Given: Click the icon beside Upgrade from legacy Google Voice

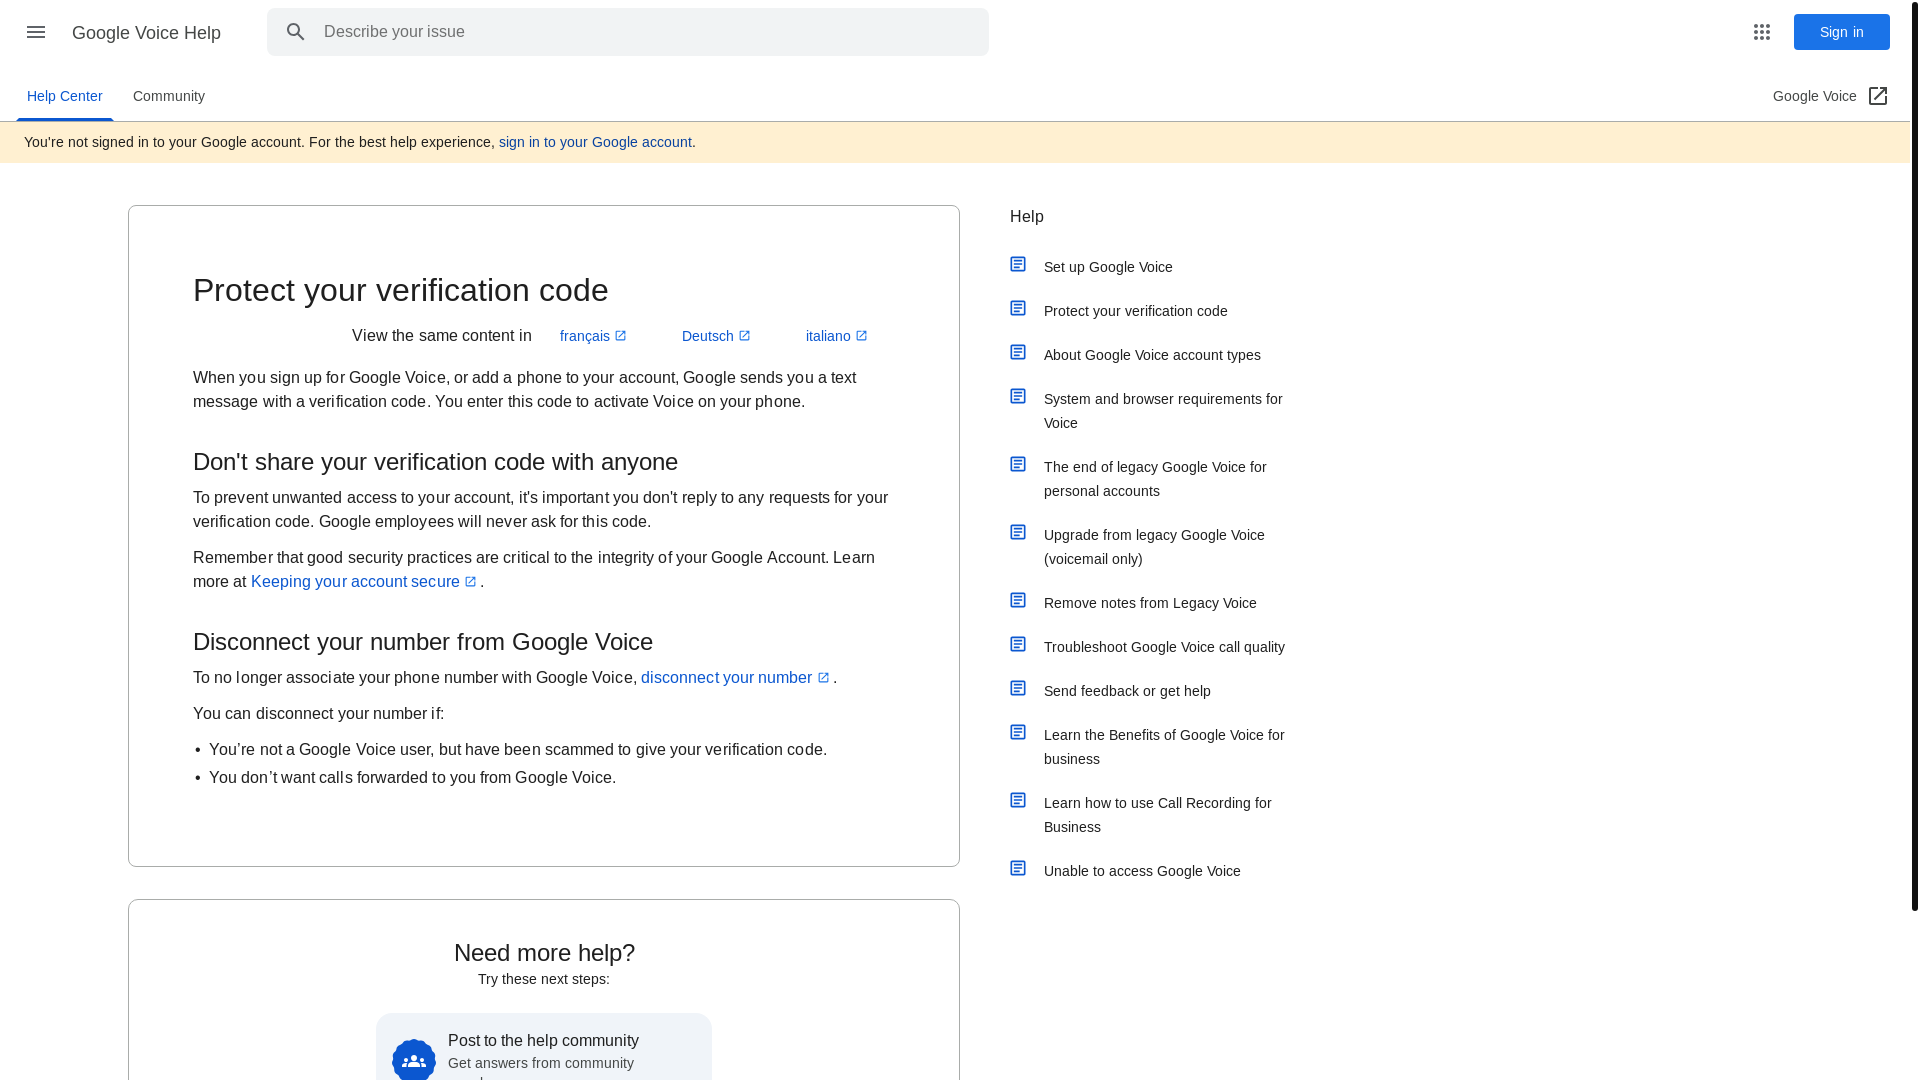Looking at the screenshot, I should [x=1018, y=532].
